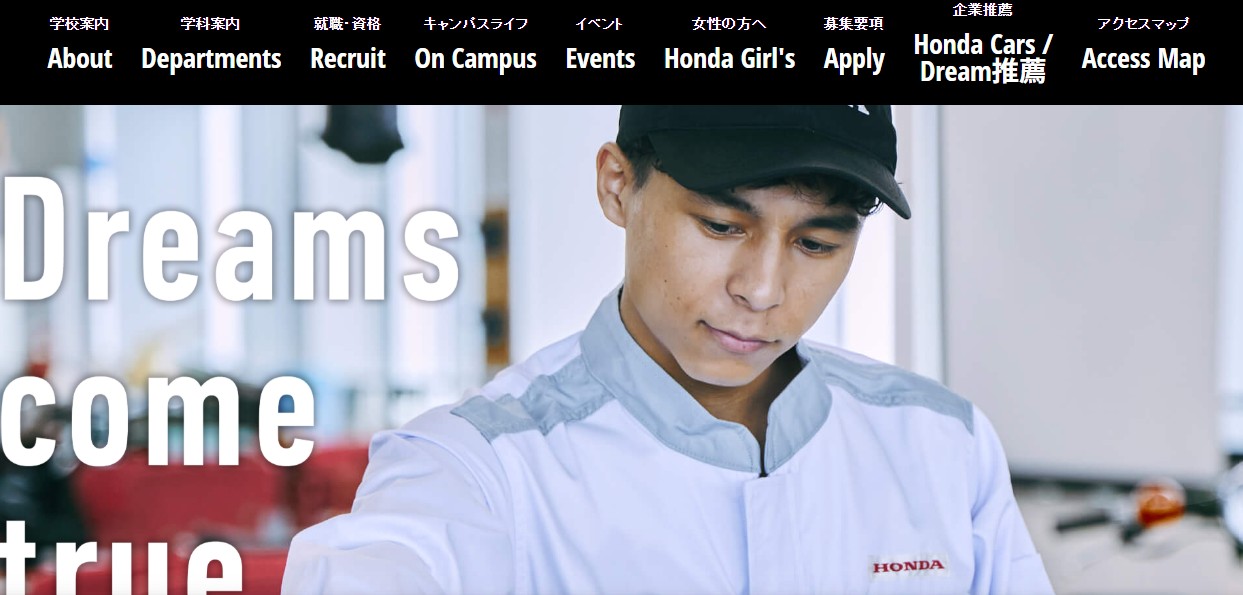Click the 学校案内 label
The width and height of the screenshot is (1243, 595).
[x=80, y=24]
